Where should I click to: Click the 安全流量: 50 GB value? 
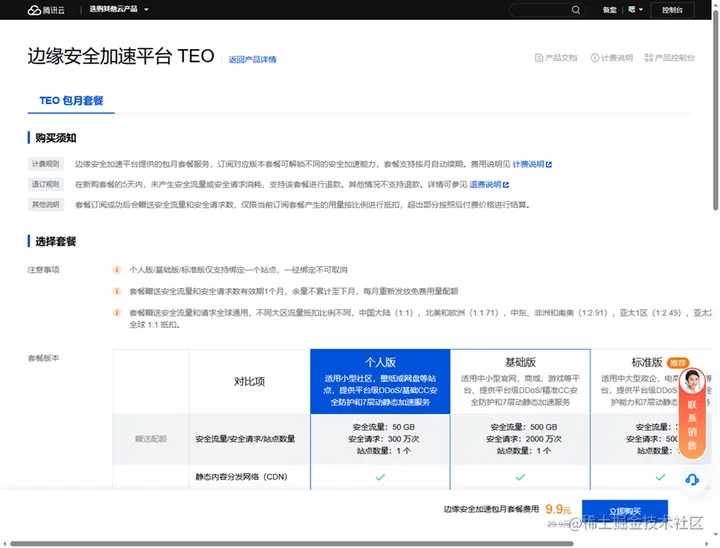coord(383,427)
